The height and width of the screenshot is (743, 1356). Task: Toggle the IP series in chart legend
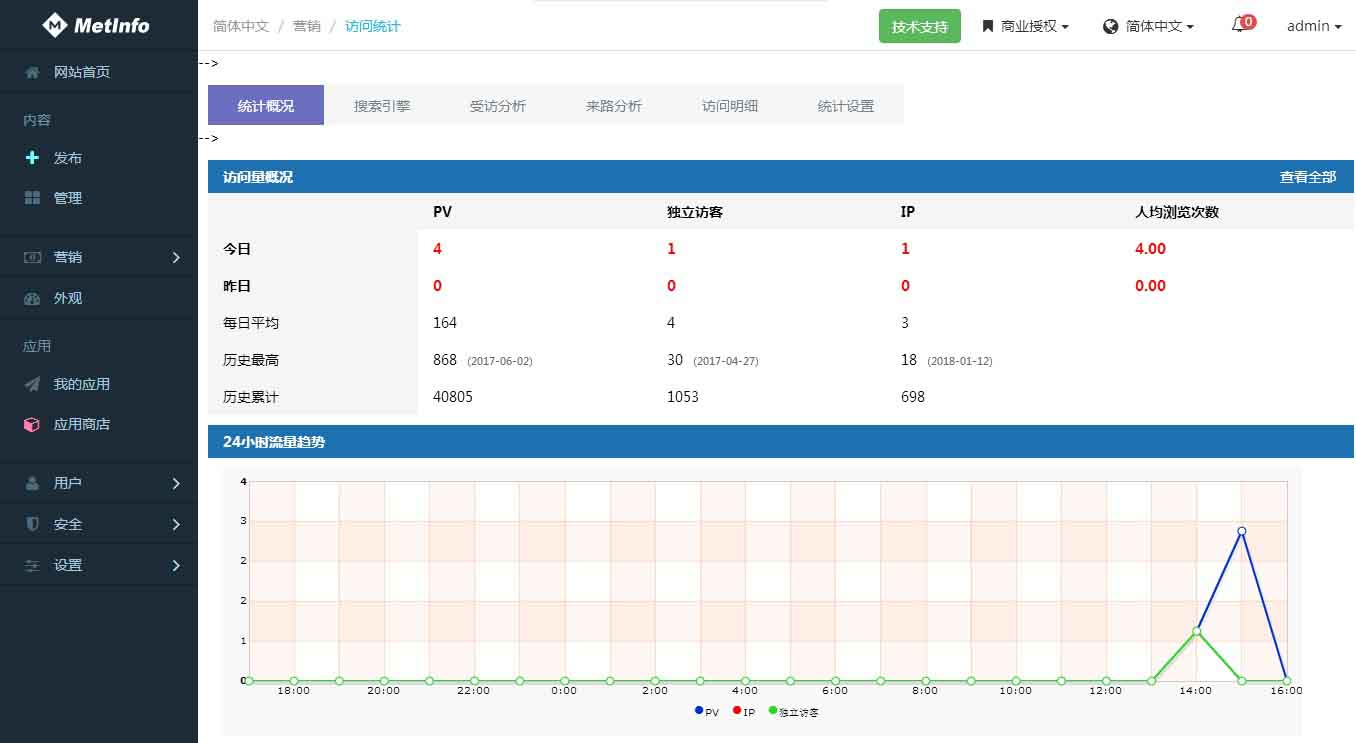pyautogui.click(x=742, y=712)
